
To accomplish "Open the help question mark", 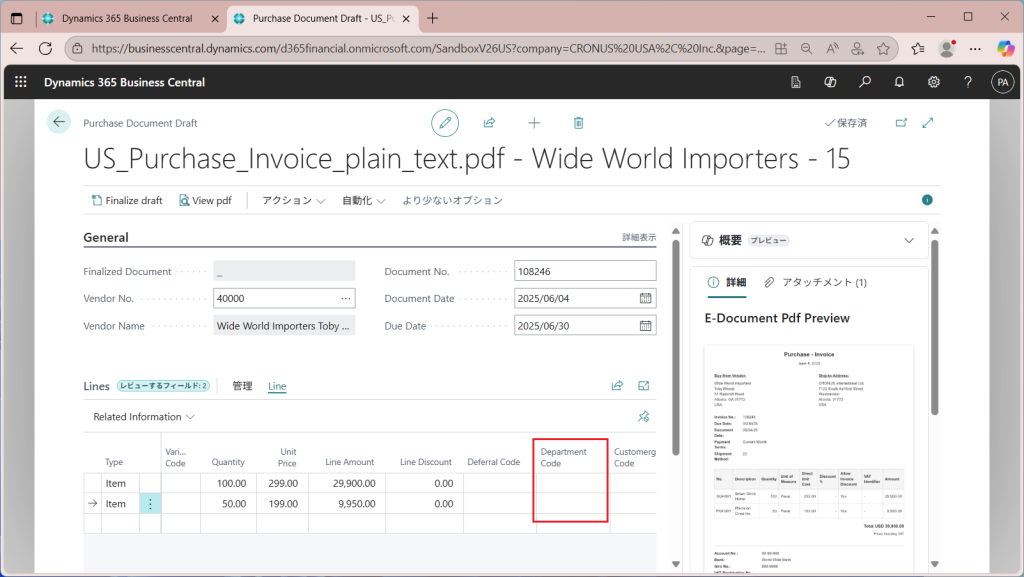I will (x=968, y=82).
